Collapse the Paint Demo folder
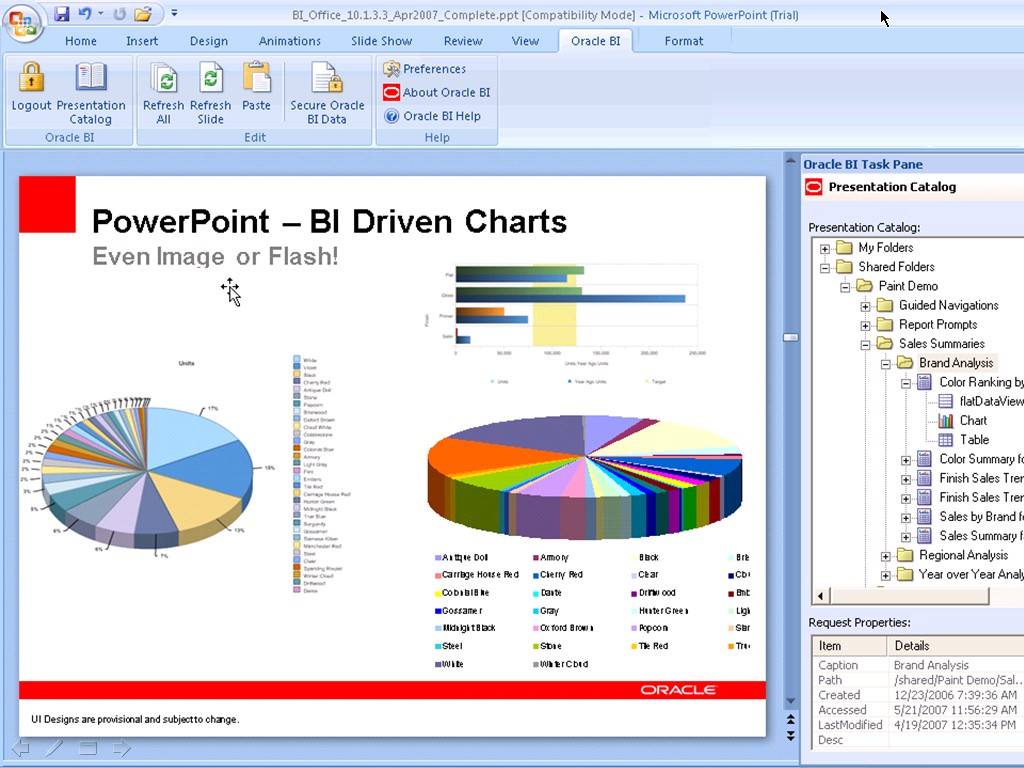The image size is (1024, 768). tap(845, 287)
